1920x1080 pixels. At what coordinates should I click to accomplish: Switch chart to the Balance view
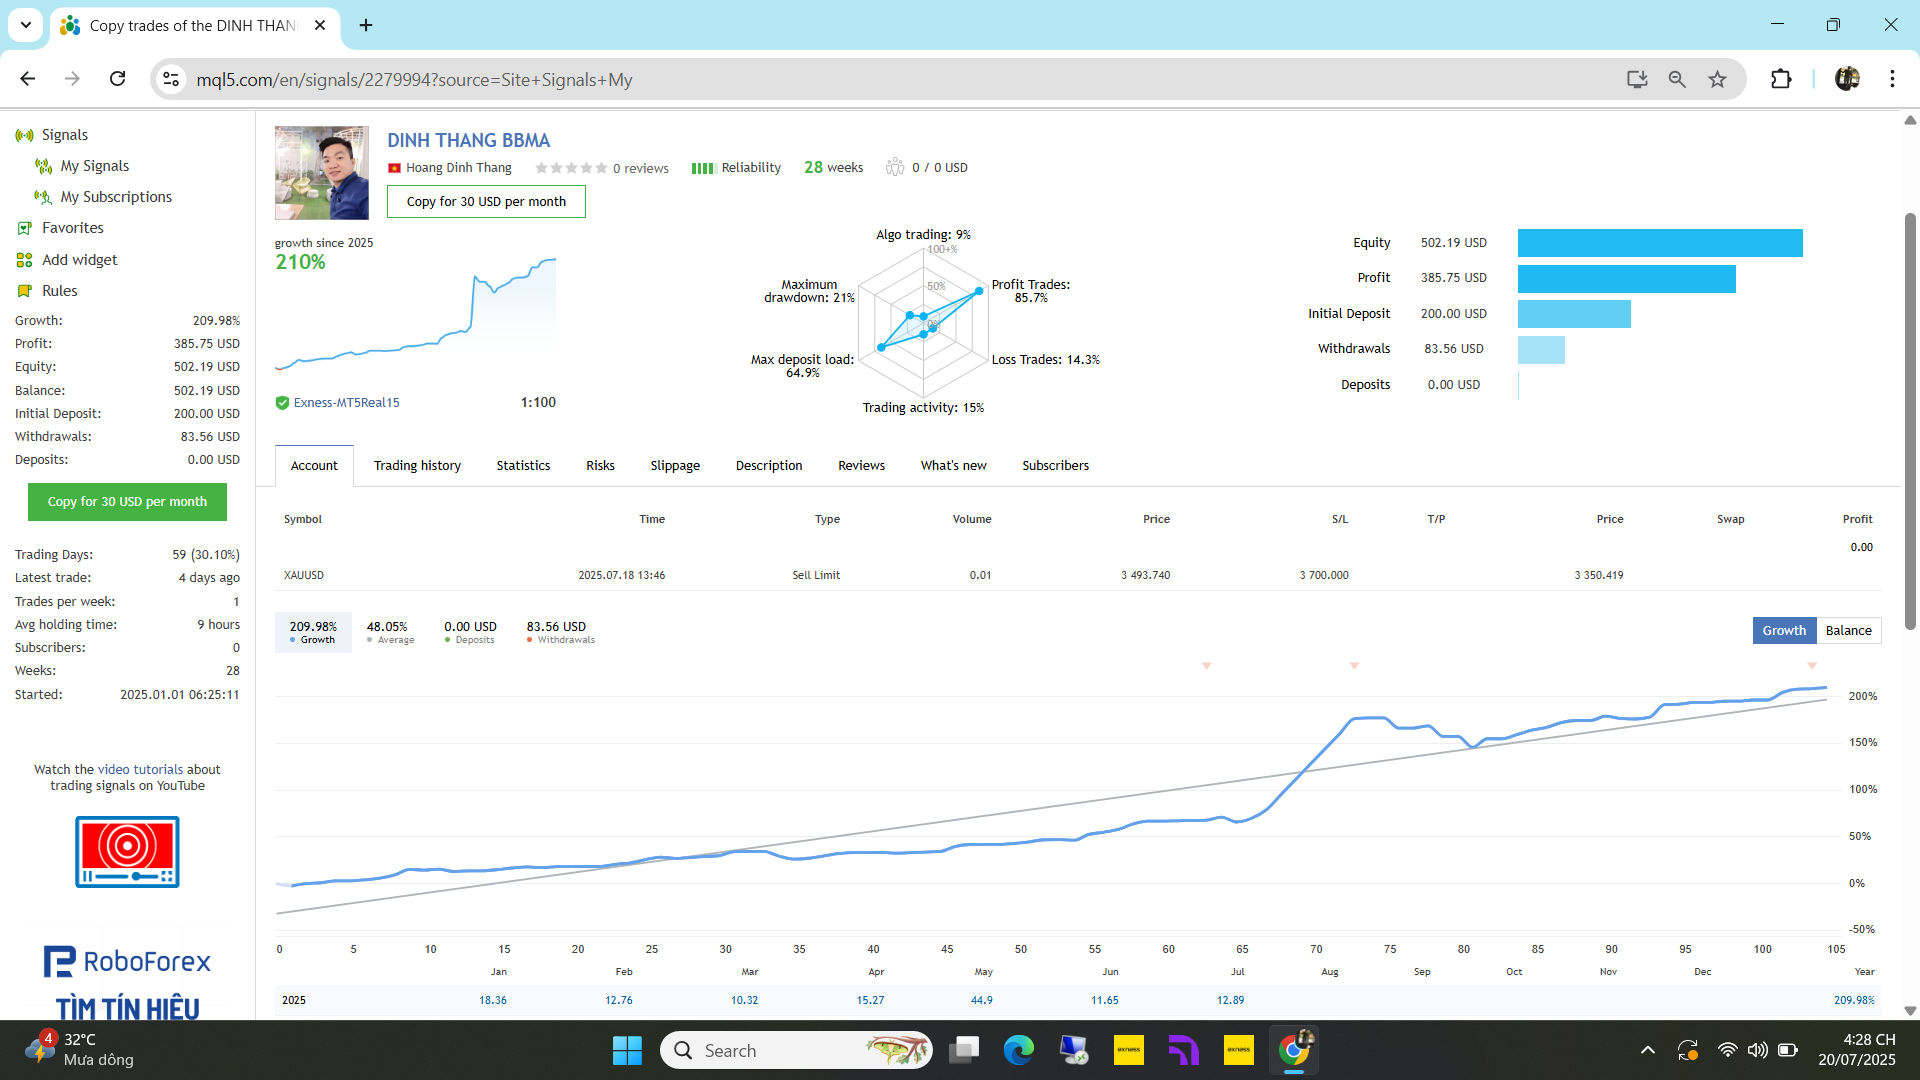tap(1848, 630)
